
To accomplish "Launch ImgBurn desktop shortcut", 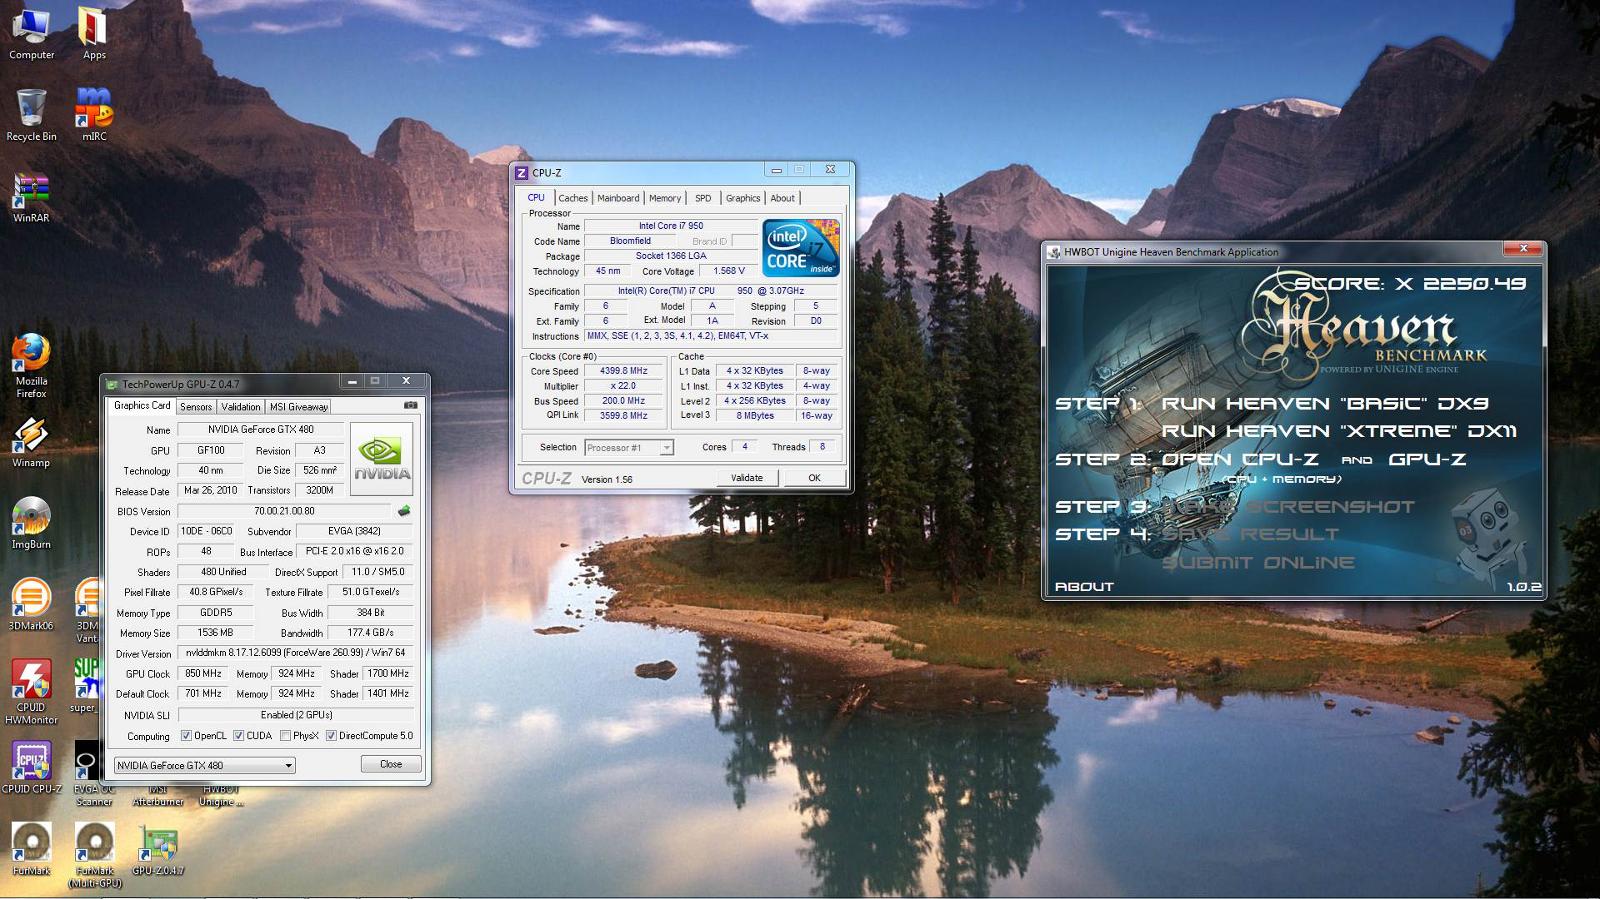I will [x=31, y=523].
